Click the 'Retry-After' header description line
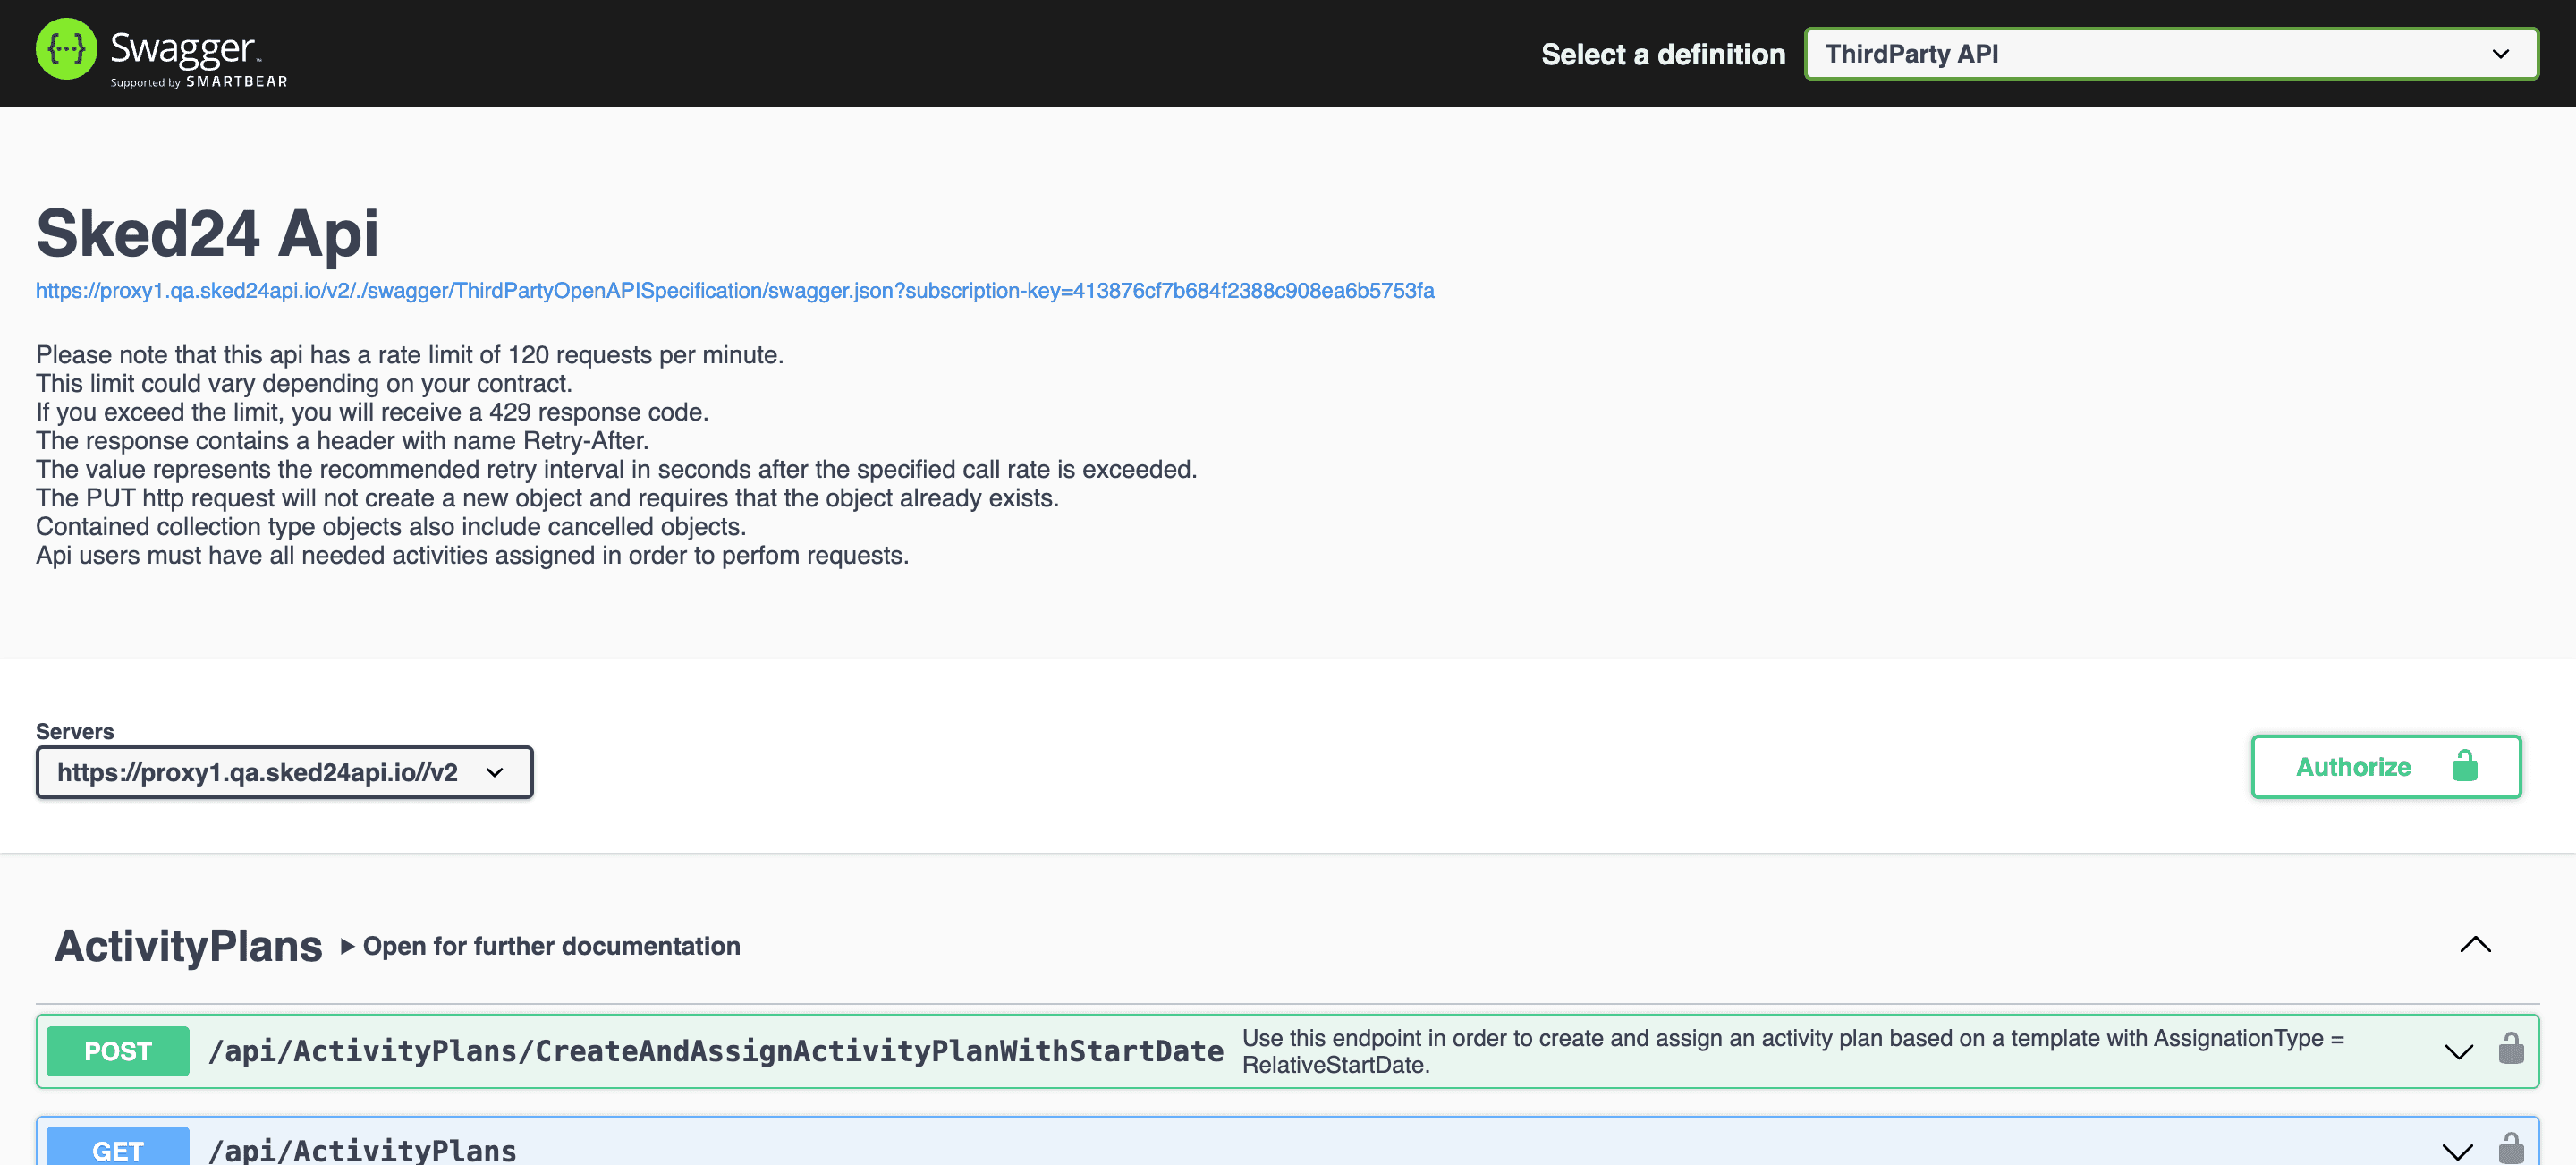This screenshot has width=2576, height=1165. point(342,441)
